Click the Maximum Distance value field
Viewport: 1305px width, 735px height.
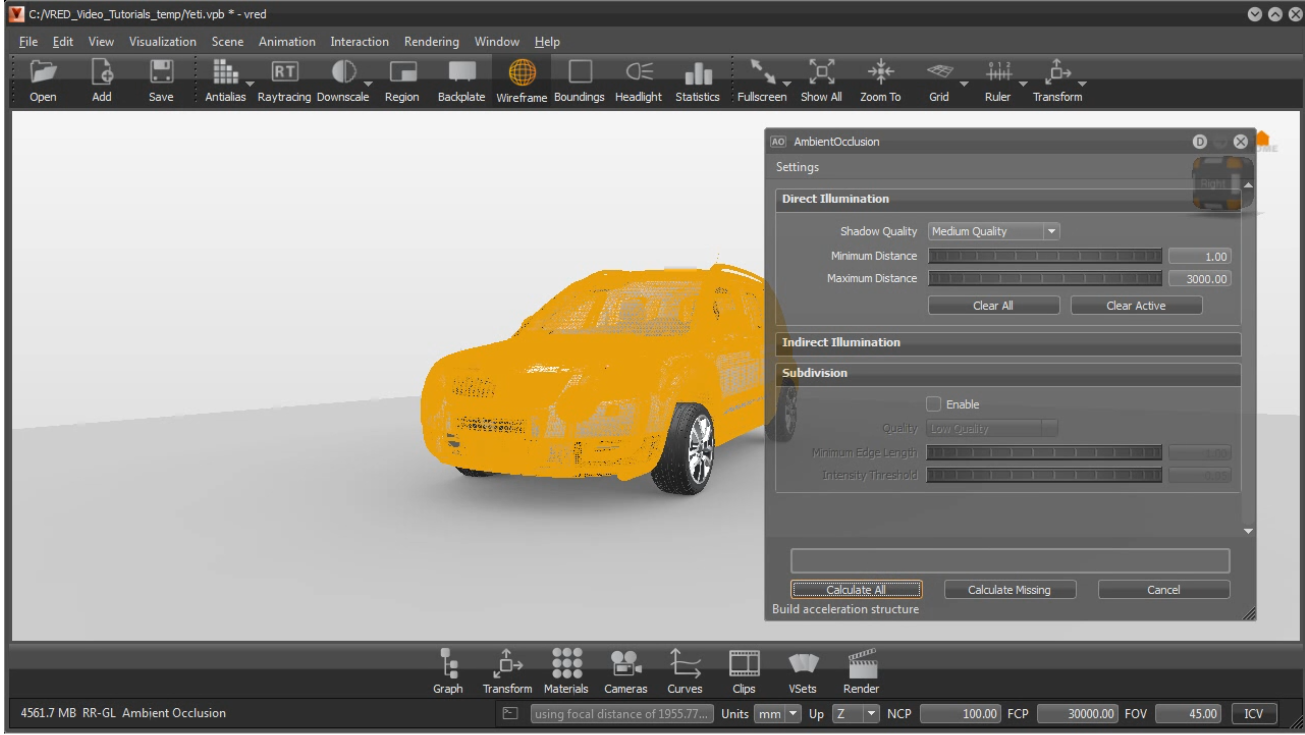coord(1200,279)
